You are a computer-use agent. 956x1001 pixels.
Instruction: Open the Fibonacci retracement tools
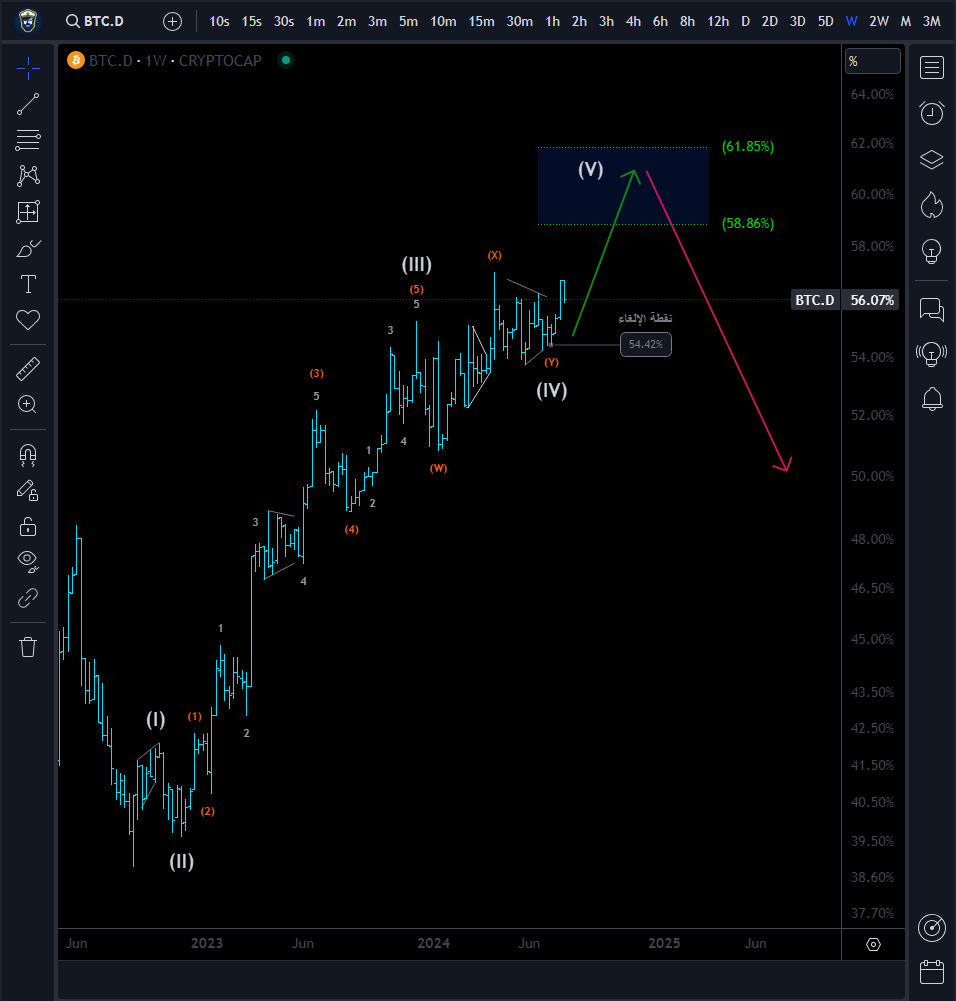pyautogui.click(x=28, y=140)
